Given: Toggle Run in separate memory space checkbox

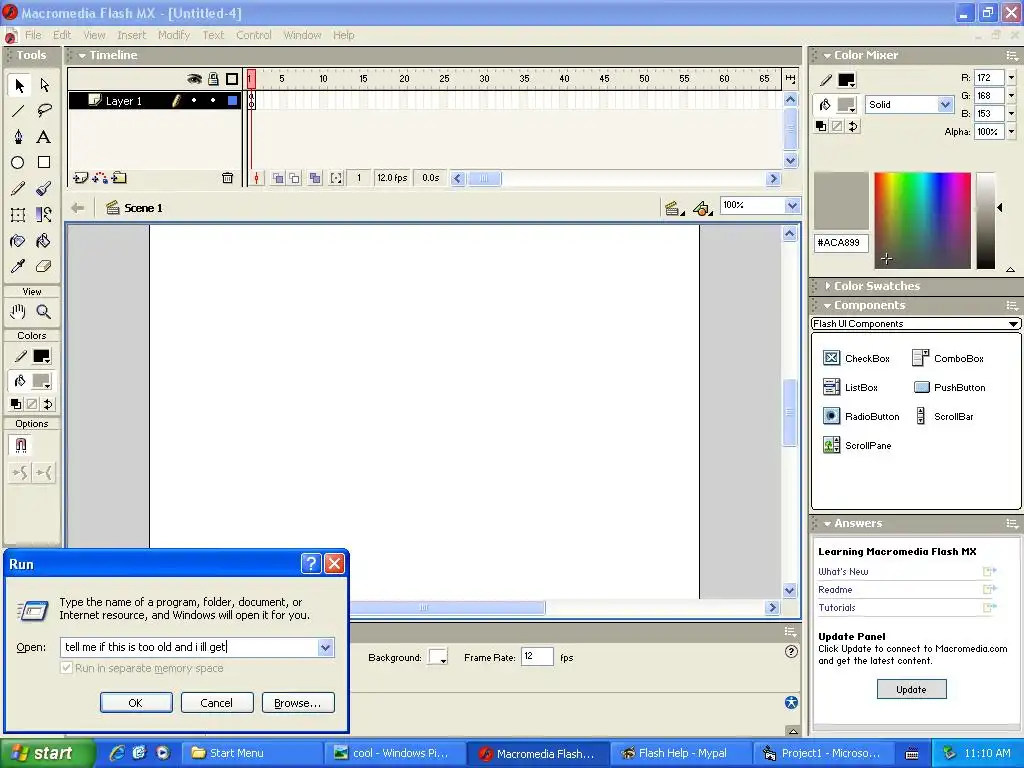Looking at the screenshot, I should click(x=66, y=668).
